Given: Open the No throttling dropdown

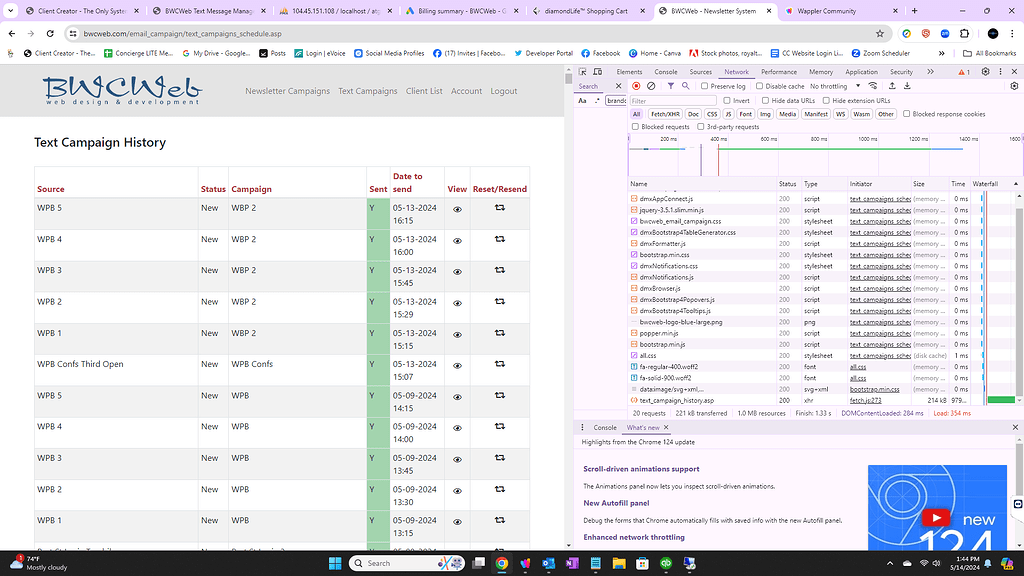Looking at the screenshot, I should click(830, 86).
